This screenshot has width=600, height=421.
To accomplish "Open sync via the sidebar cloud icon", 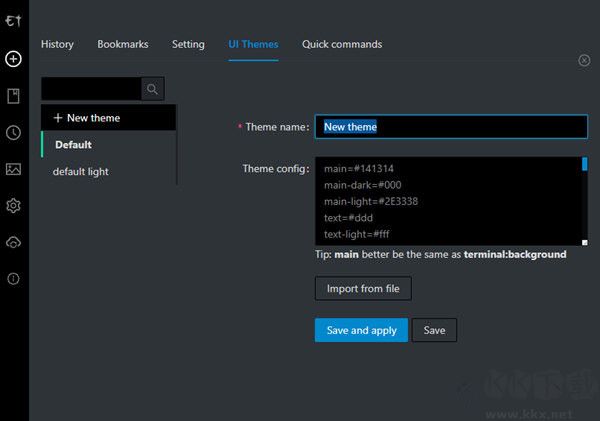I will 13,242.
